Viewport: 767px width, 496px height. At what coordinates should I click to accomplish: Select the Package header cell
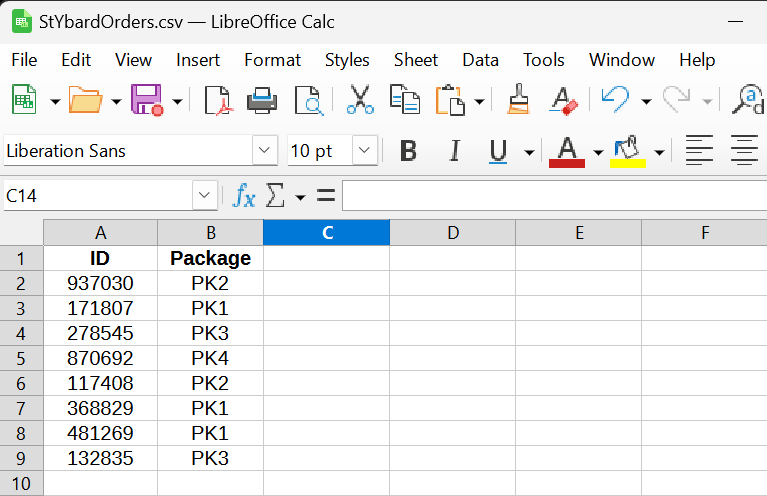210,258
